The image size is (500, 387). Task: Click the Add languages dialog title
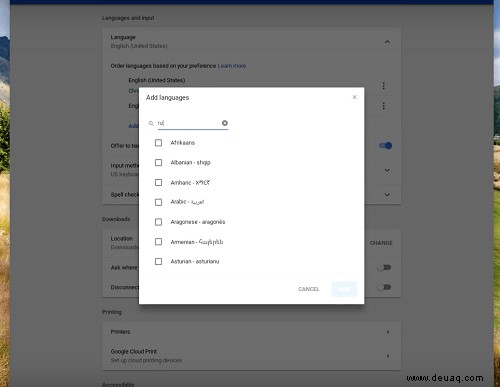(167, 98)
